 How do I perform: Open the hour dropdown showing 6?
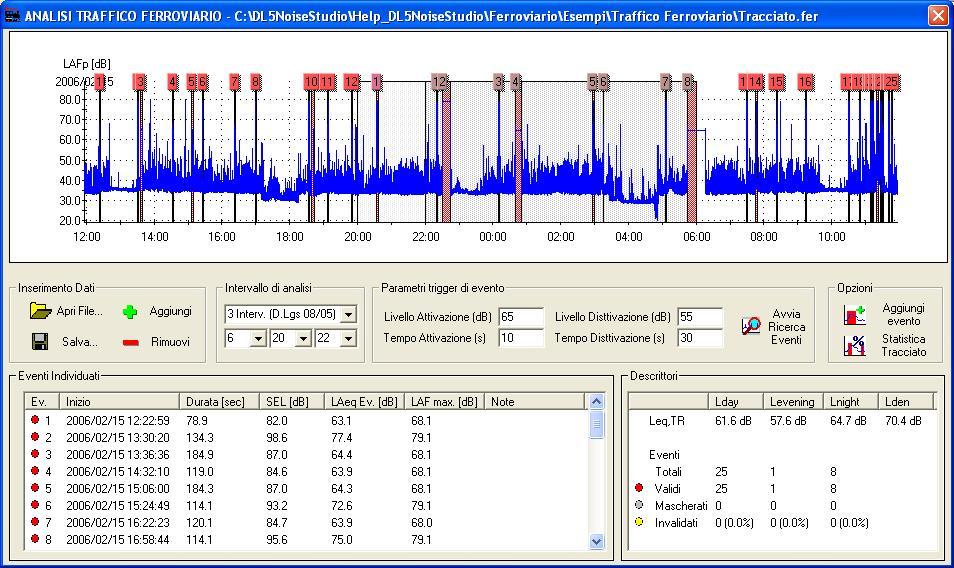click(258, 338)
